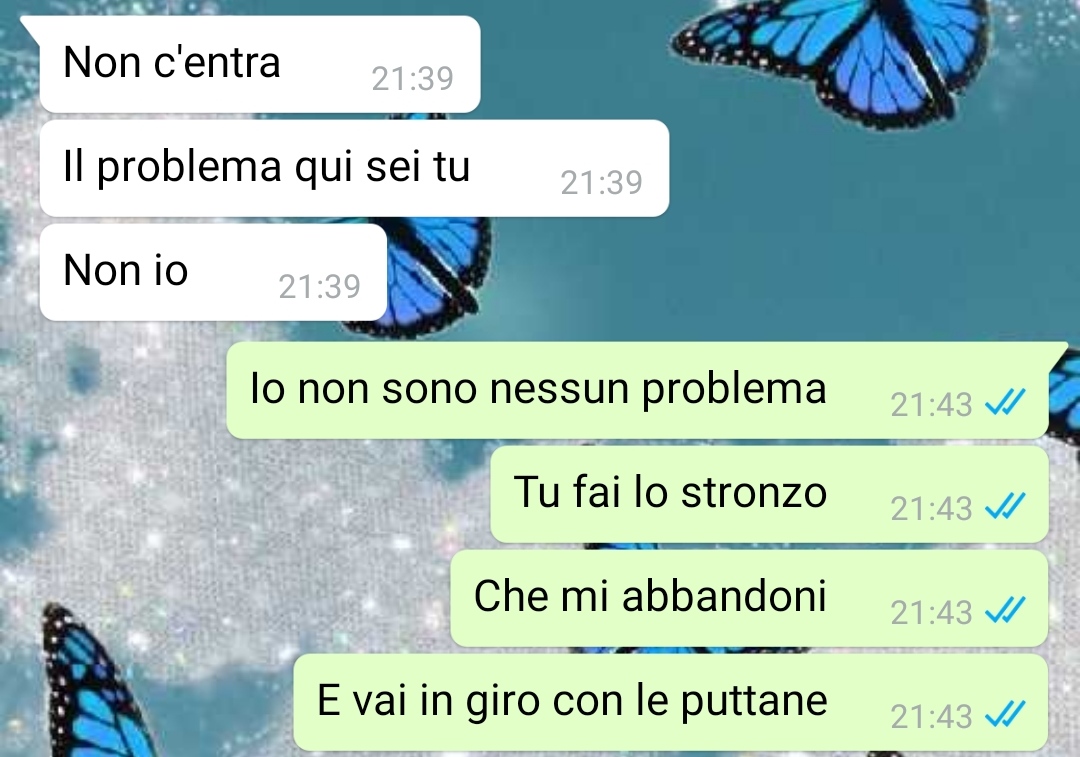
Task: Tap the 21:39 timestamp beside 'Non io'
Action: pos(320,287)
